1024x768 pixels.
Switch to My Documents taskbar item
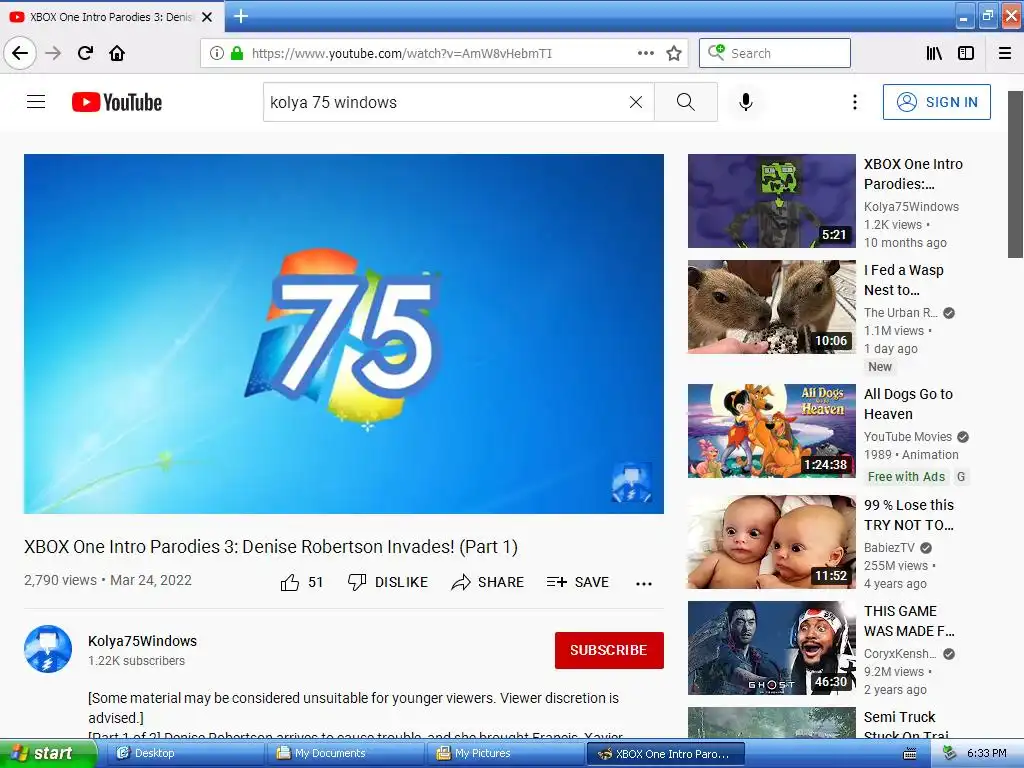(346, 753)
